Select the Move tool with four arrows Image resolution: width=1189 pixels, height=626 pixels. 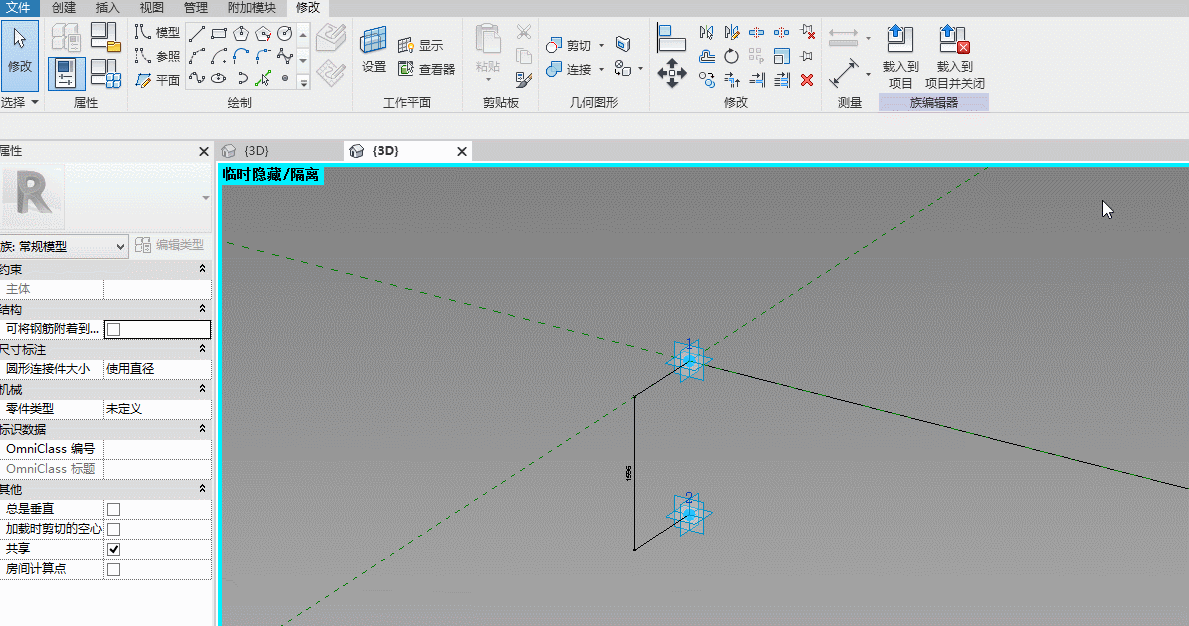(x=672, y=74)
